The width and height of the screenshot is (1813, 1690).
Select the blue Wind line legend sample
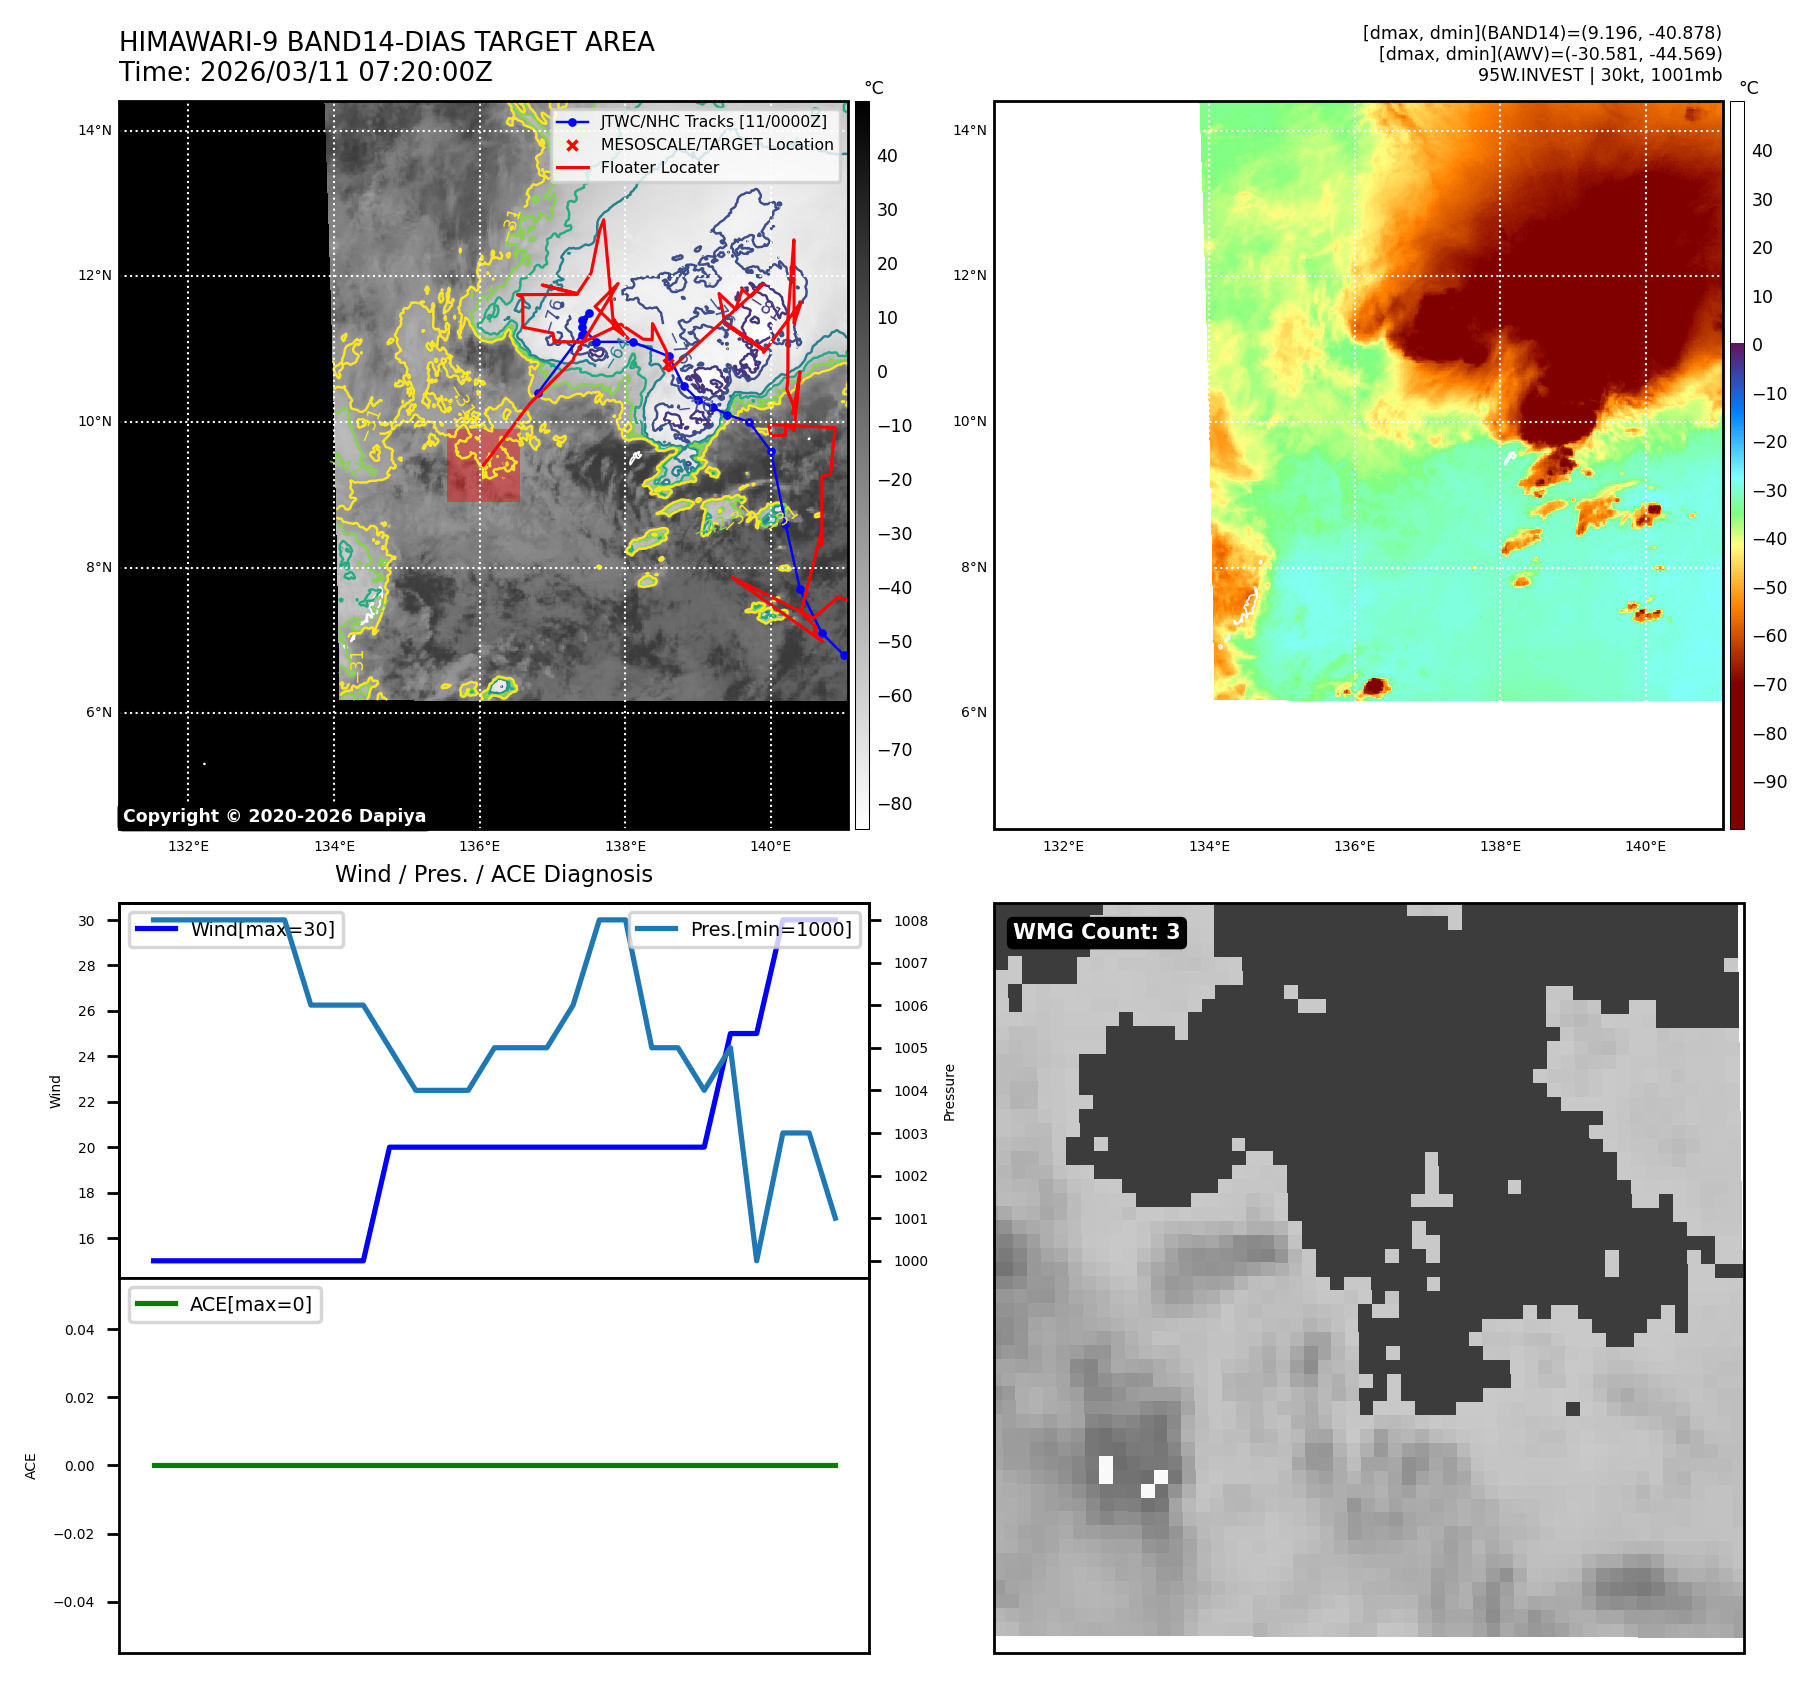pyautogui.click(x=156, y=929)
